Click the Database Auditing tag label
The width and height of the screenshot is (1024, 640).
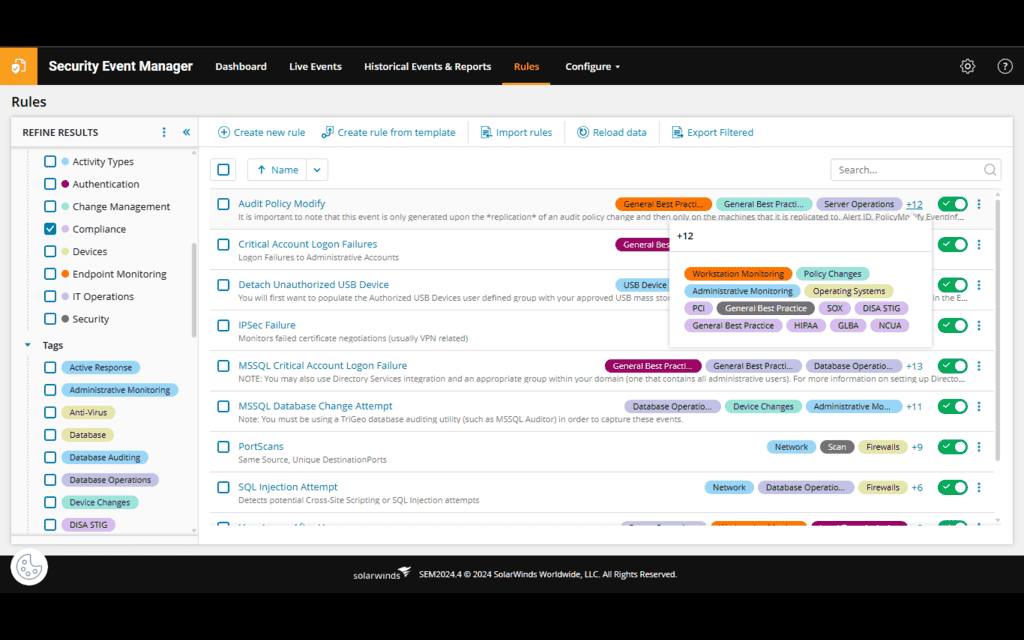tap(105, 458)
